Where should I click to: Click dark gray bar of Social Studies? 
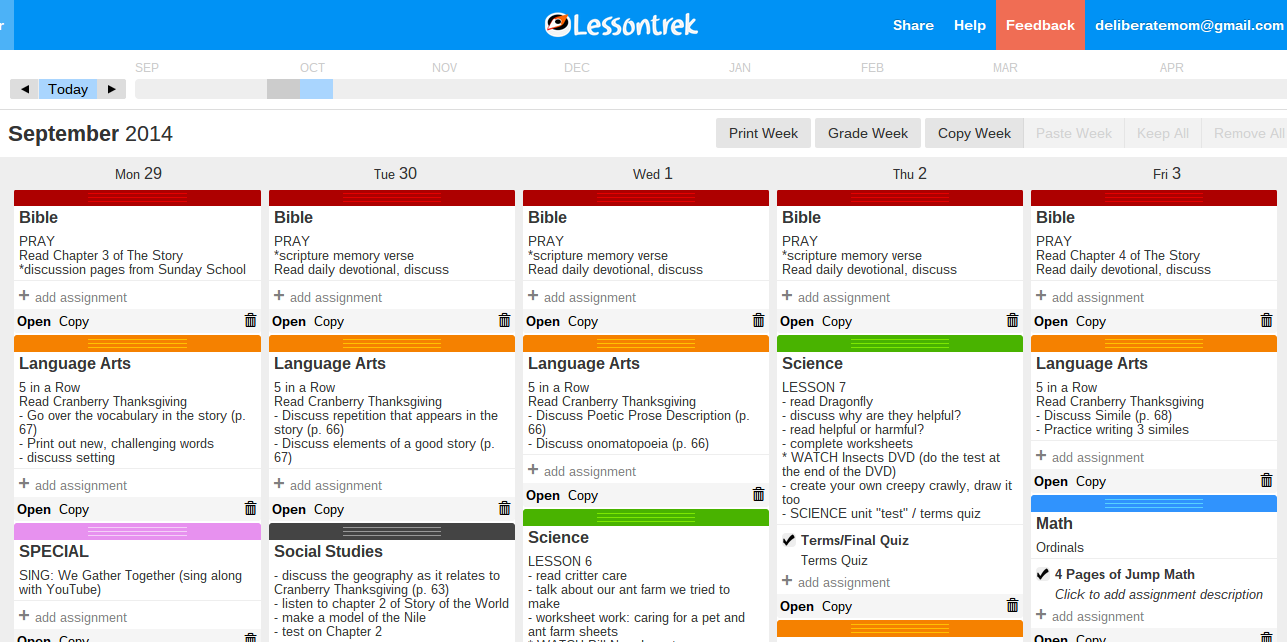pos(392,532)
